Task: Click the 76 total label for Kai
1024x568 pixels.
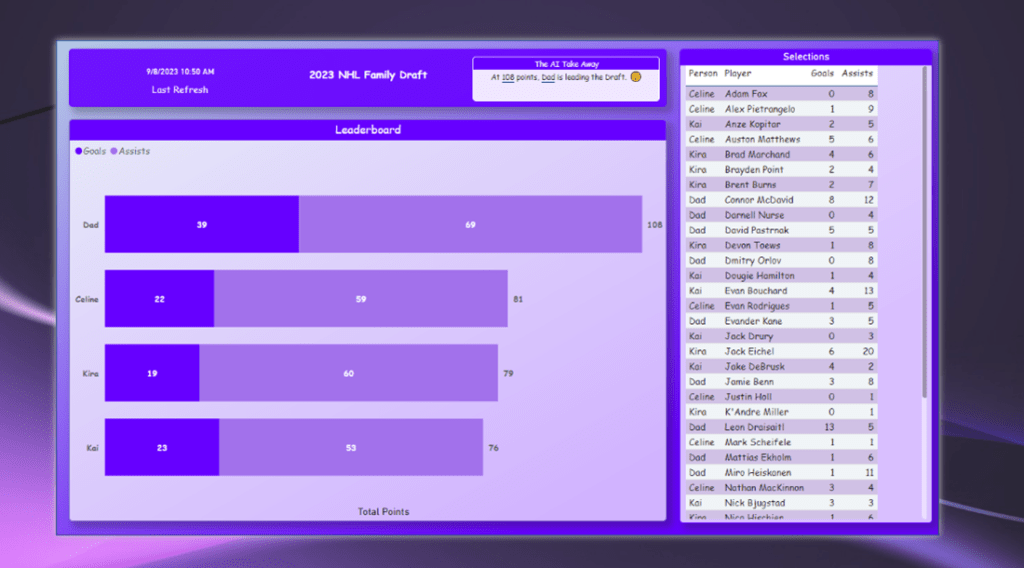Action: [493, 448]
